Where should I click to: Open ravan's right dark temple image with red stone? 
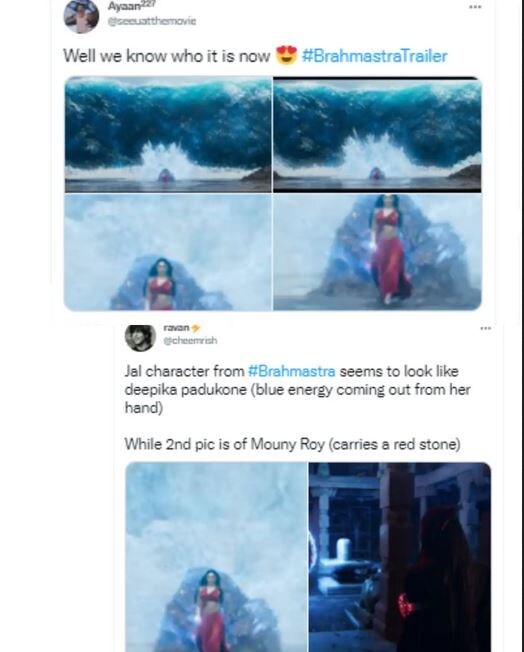pos(400,557)
